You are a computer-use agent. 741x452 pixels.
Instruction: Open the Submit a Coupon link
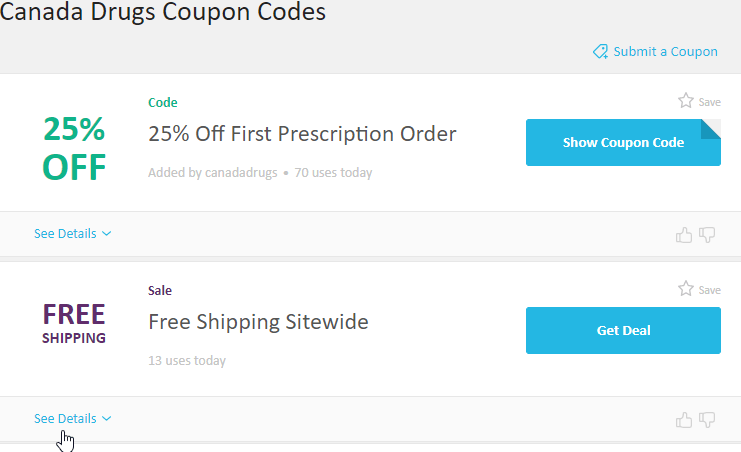click(665, 52)
